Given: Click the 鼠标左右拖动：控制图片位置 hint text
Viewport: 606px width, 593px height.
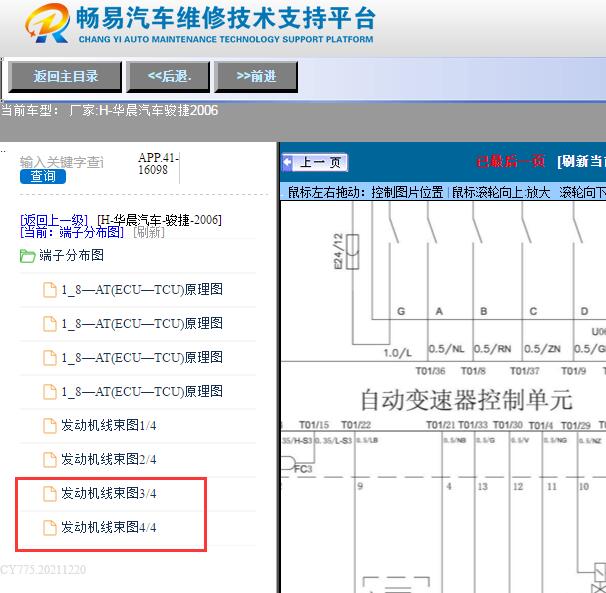Looking at the screenshot, I should [366, 192].
